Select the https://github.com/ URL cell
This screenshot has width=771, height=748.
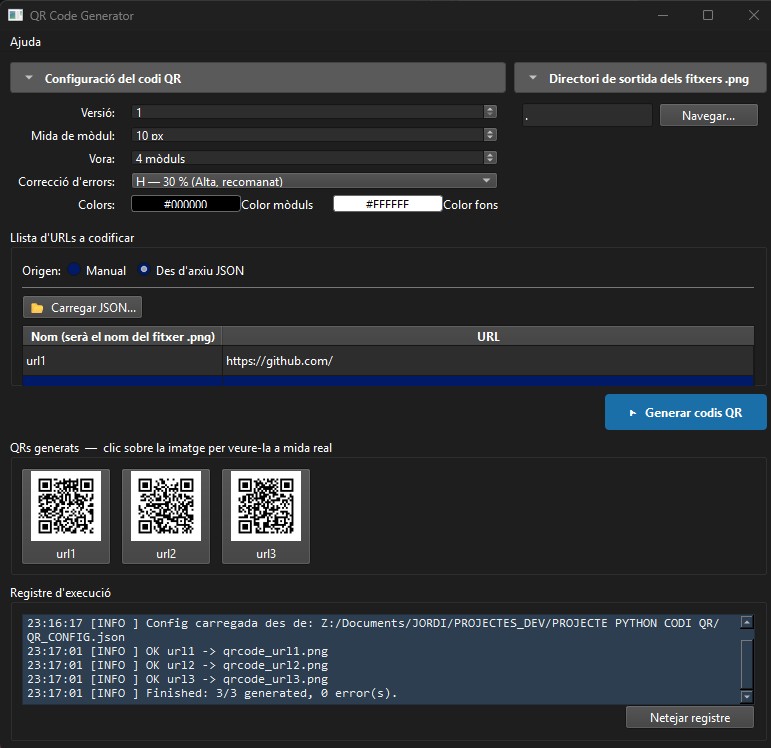point(488,361)
